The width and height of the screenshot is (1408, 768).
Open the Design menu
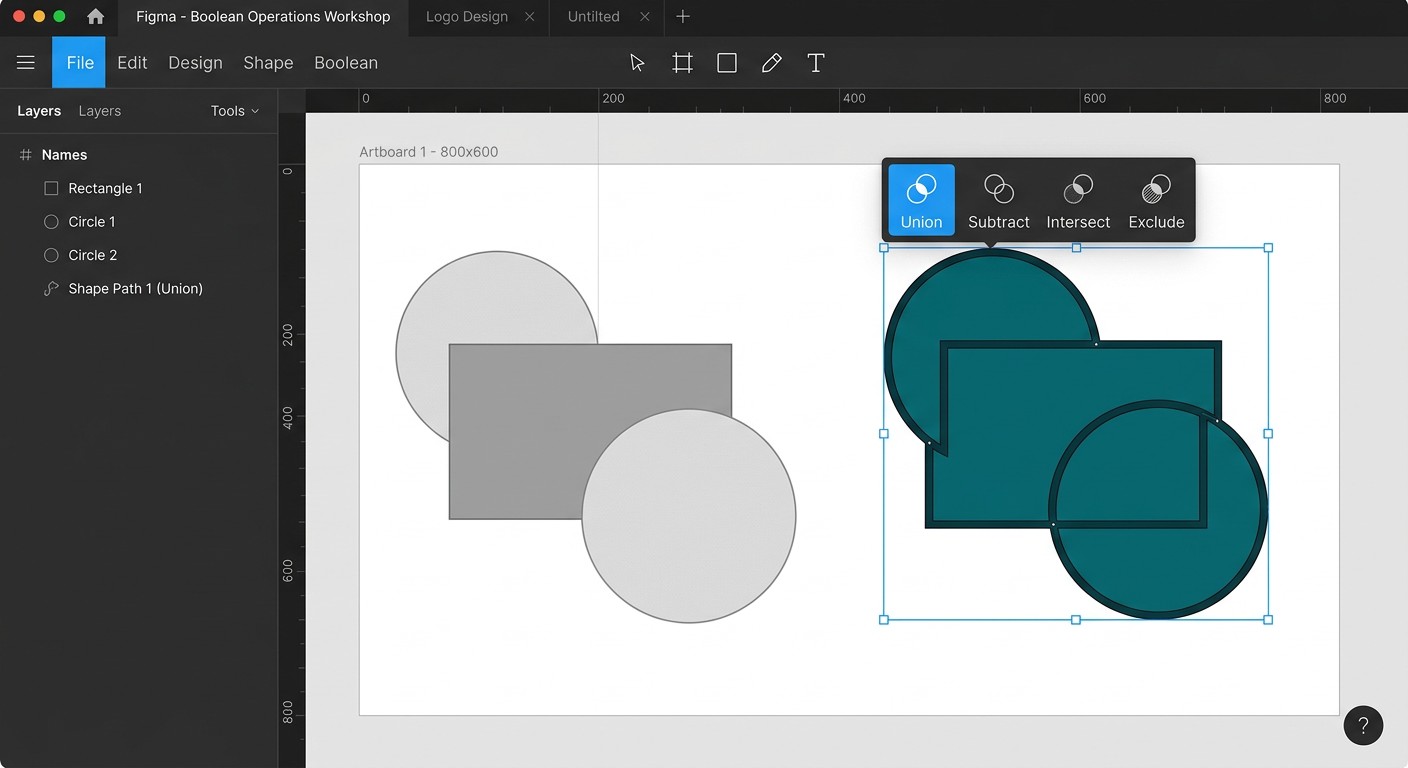[195, 63]
